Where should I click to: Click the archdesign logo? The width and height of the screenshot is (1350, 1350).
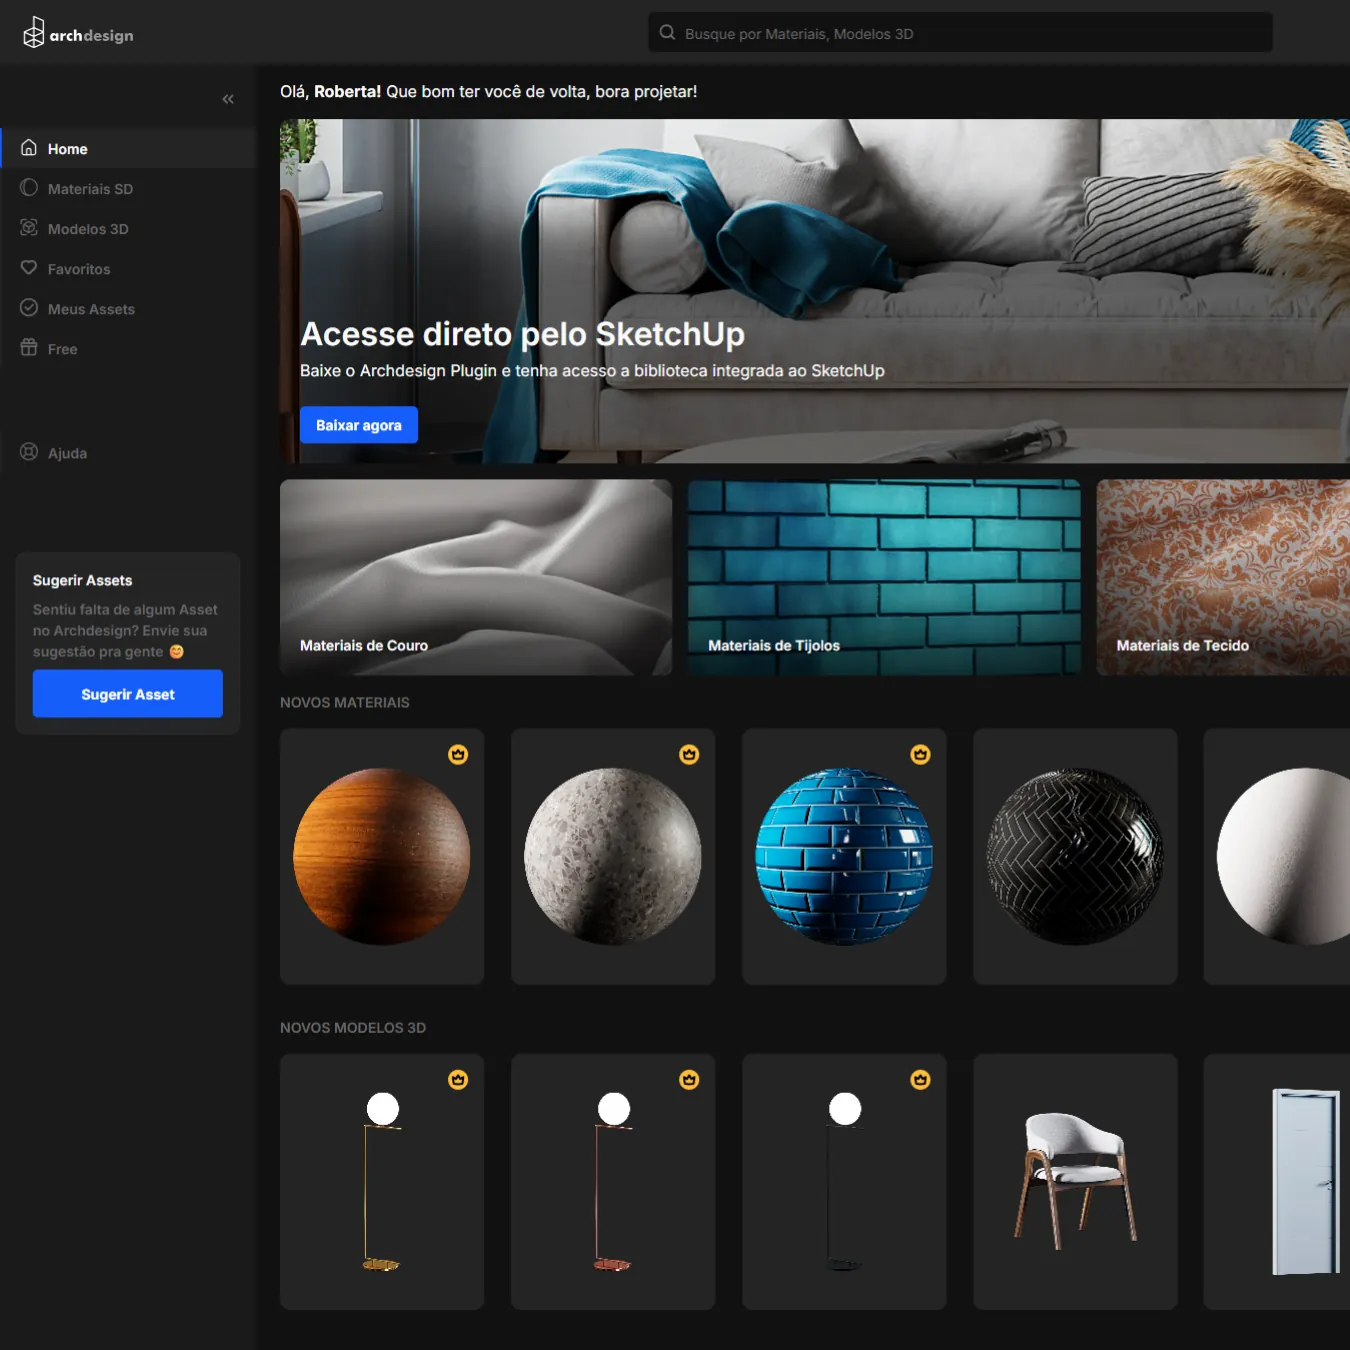(78, 34)
